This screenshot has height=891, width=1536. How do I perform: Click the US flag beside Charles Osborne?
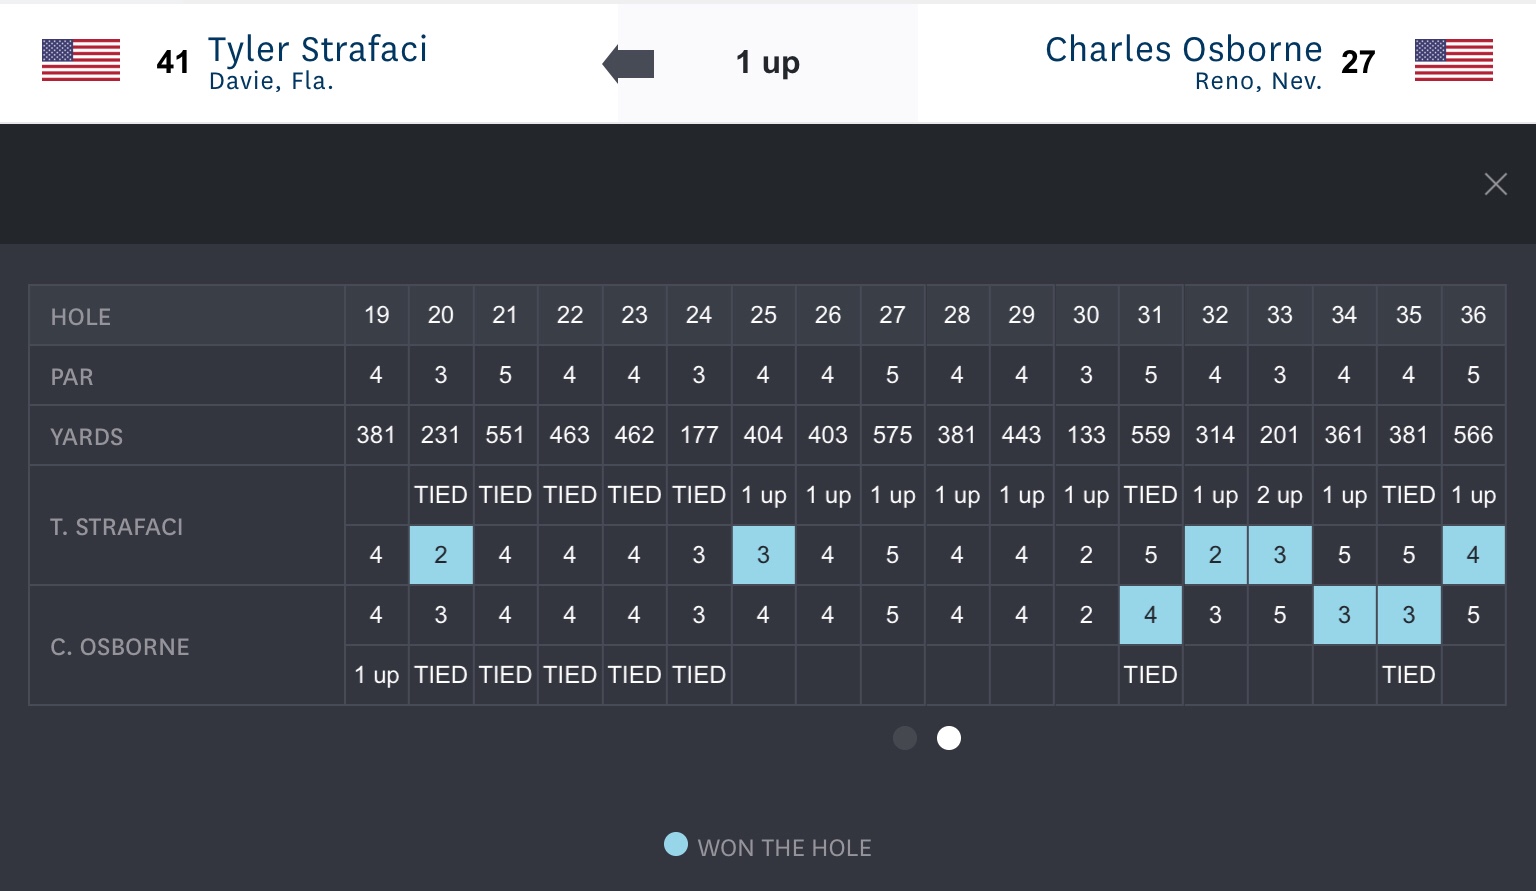pos(1453,61)
